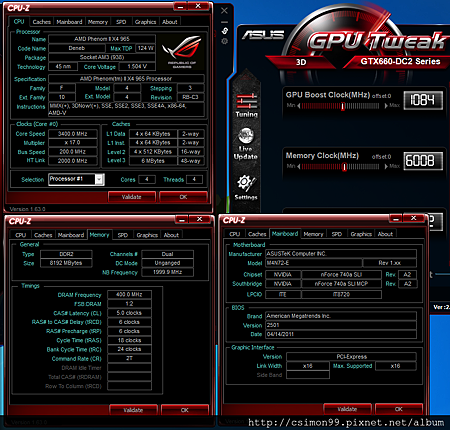
Task: Select CPU tab in the CPU-Z Memory window
Action: tap(20, 235)
